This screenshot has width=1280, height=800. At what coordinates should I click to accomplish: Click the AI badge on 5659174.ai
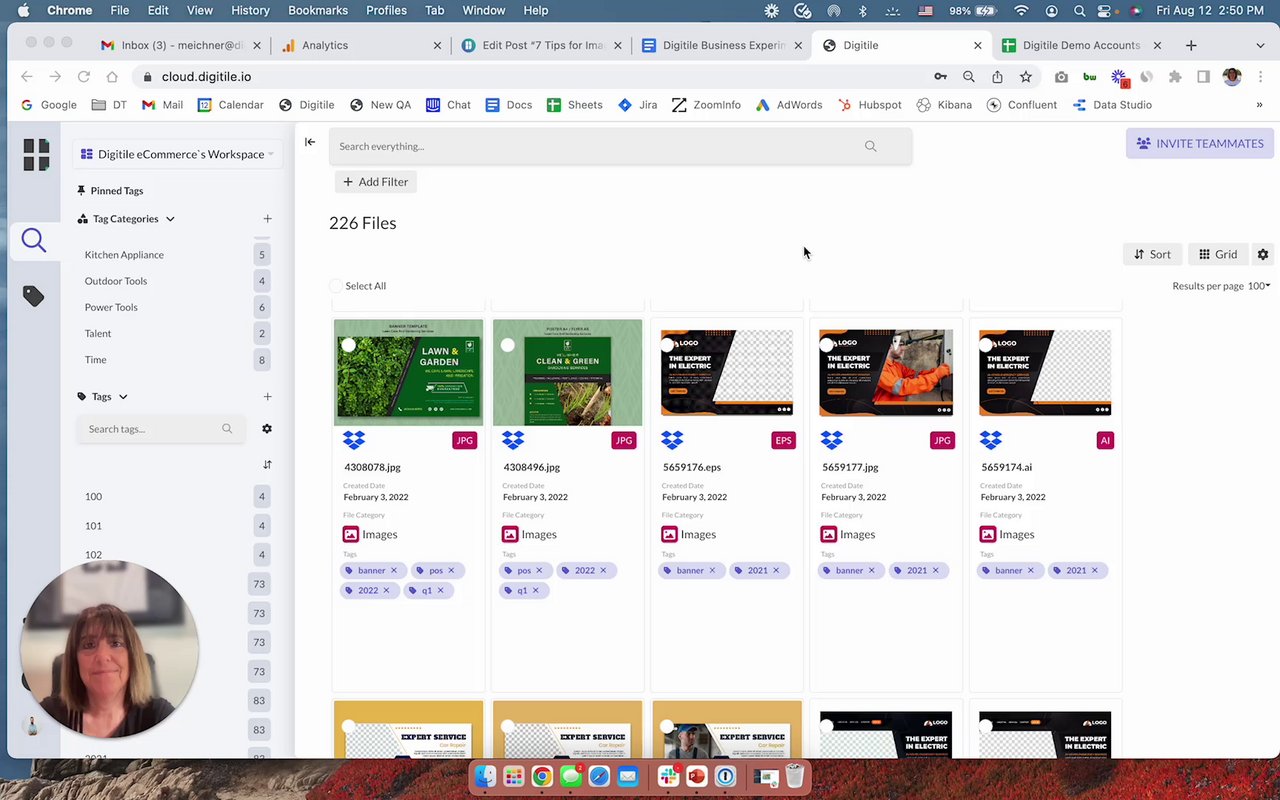tap(1105, 440)
